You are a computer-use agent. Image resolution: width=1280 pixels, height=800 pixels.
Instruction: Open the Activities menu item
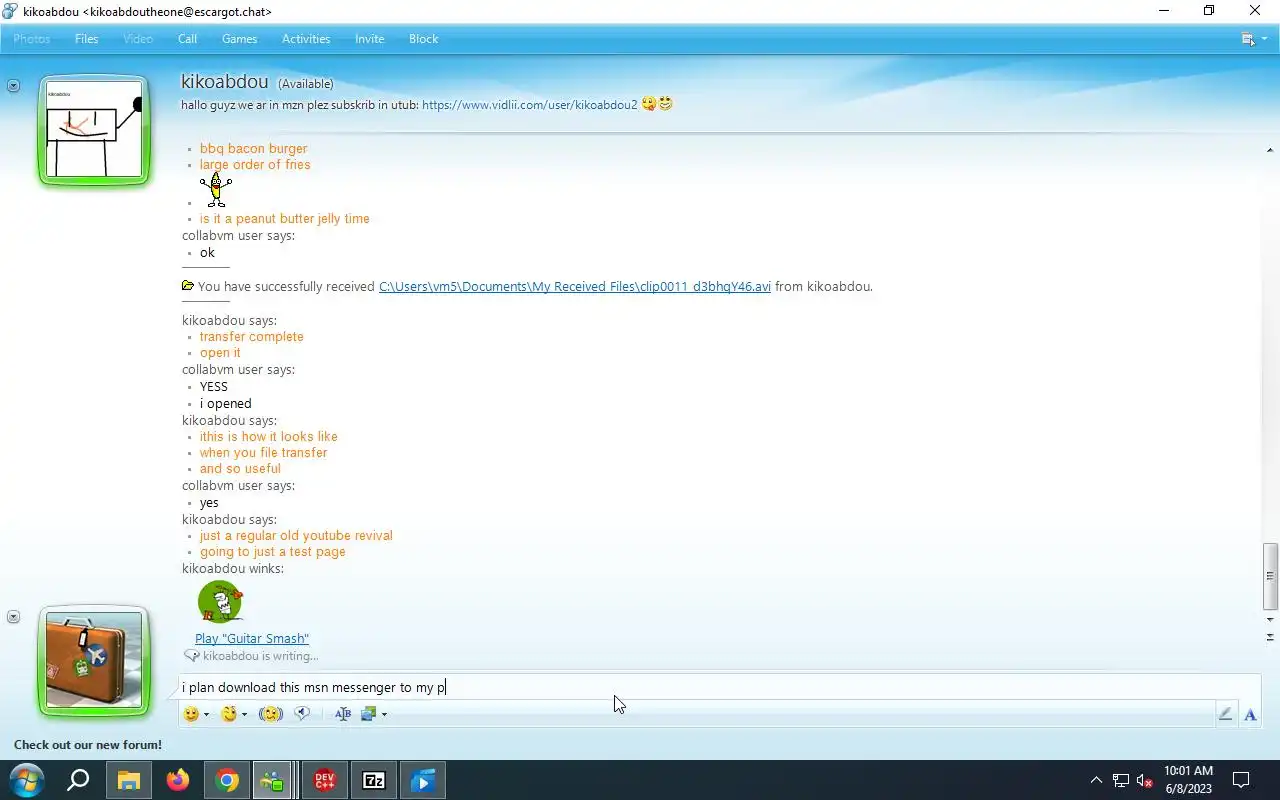306,39
